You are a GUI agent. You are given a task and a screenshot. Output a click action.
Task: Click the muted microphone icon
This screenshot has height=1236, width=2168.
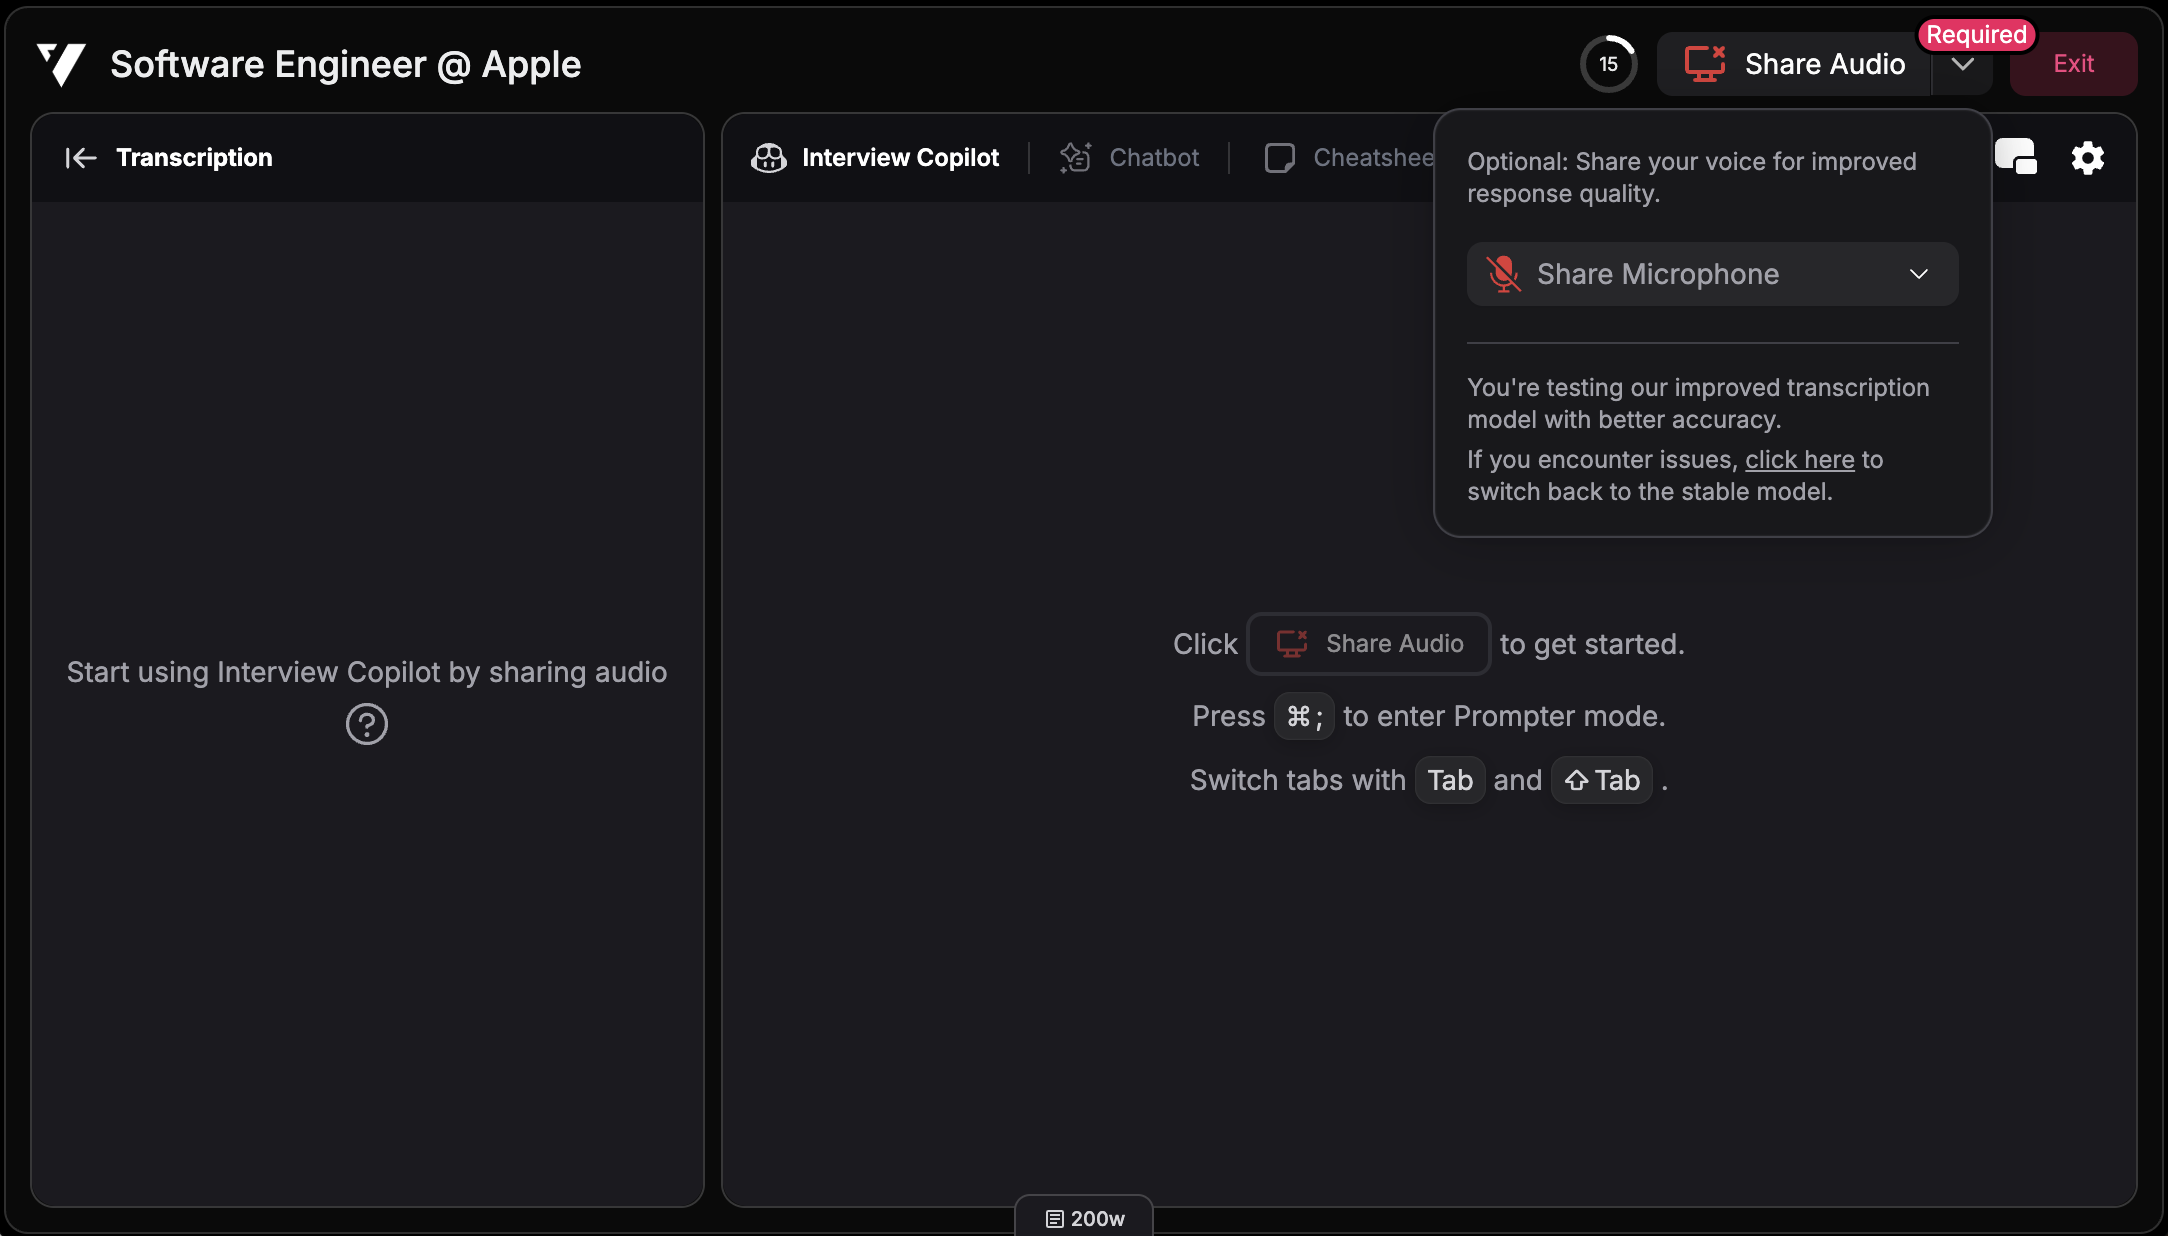coord(1503,274)
